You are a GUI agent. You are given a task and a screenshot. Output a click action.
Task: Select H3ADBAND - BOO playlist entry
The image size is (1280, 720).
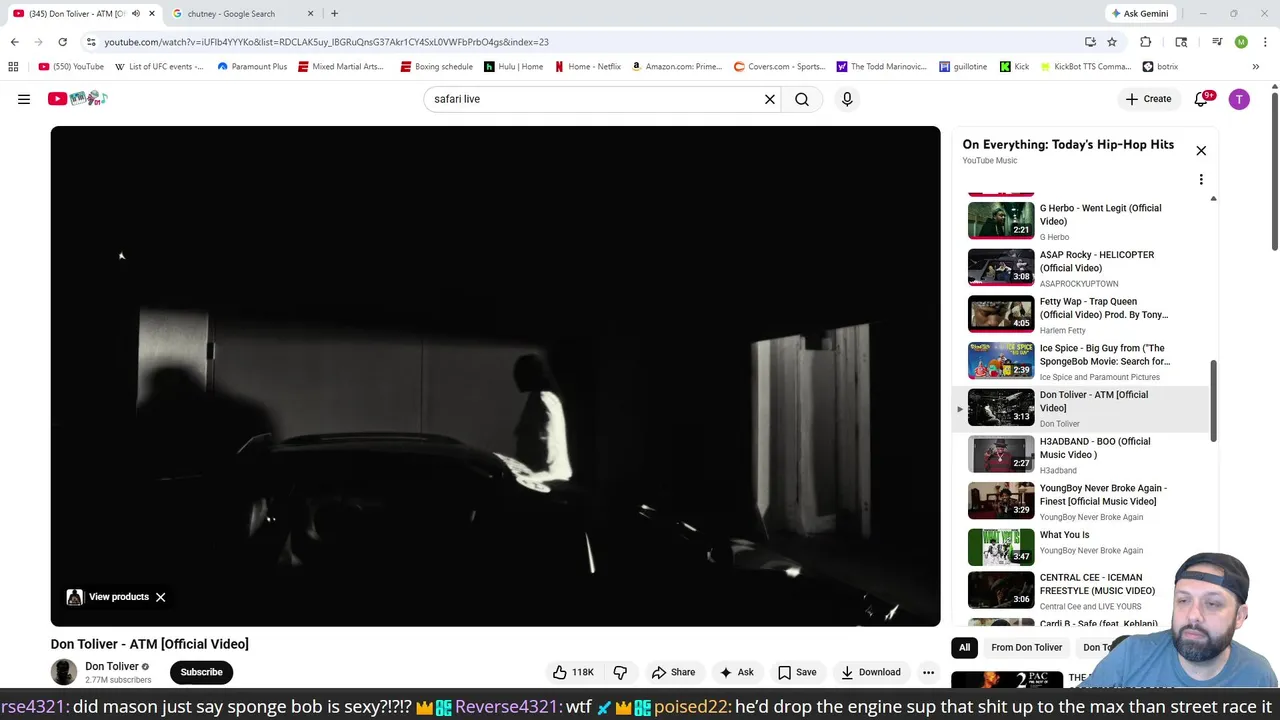coord(1080,455)
